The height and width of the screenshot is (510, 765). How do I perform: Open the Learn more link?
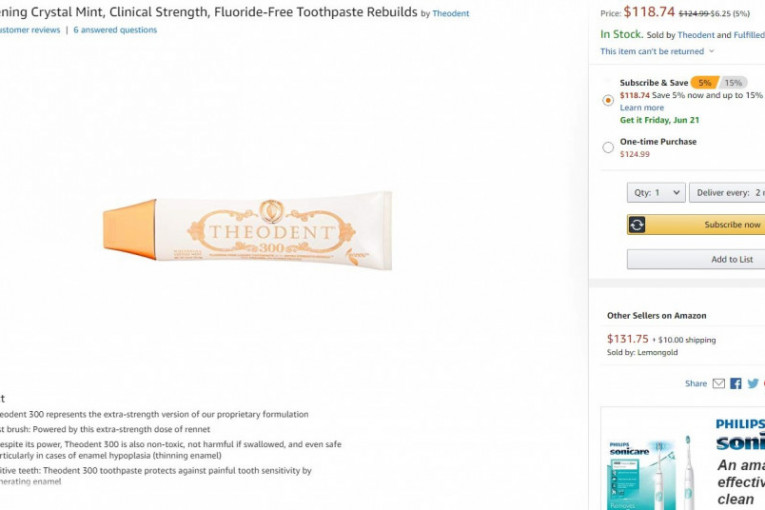coord(641,108)
